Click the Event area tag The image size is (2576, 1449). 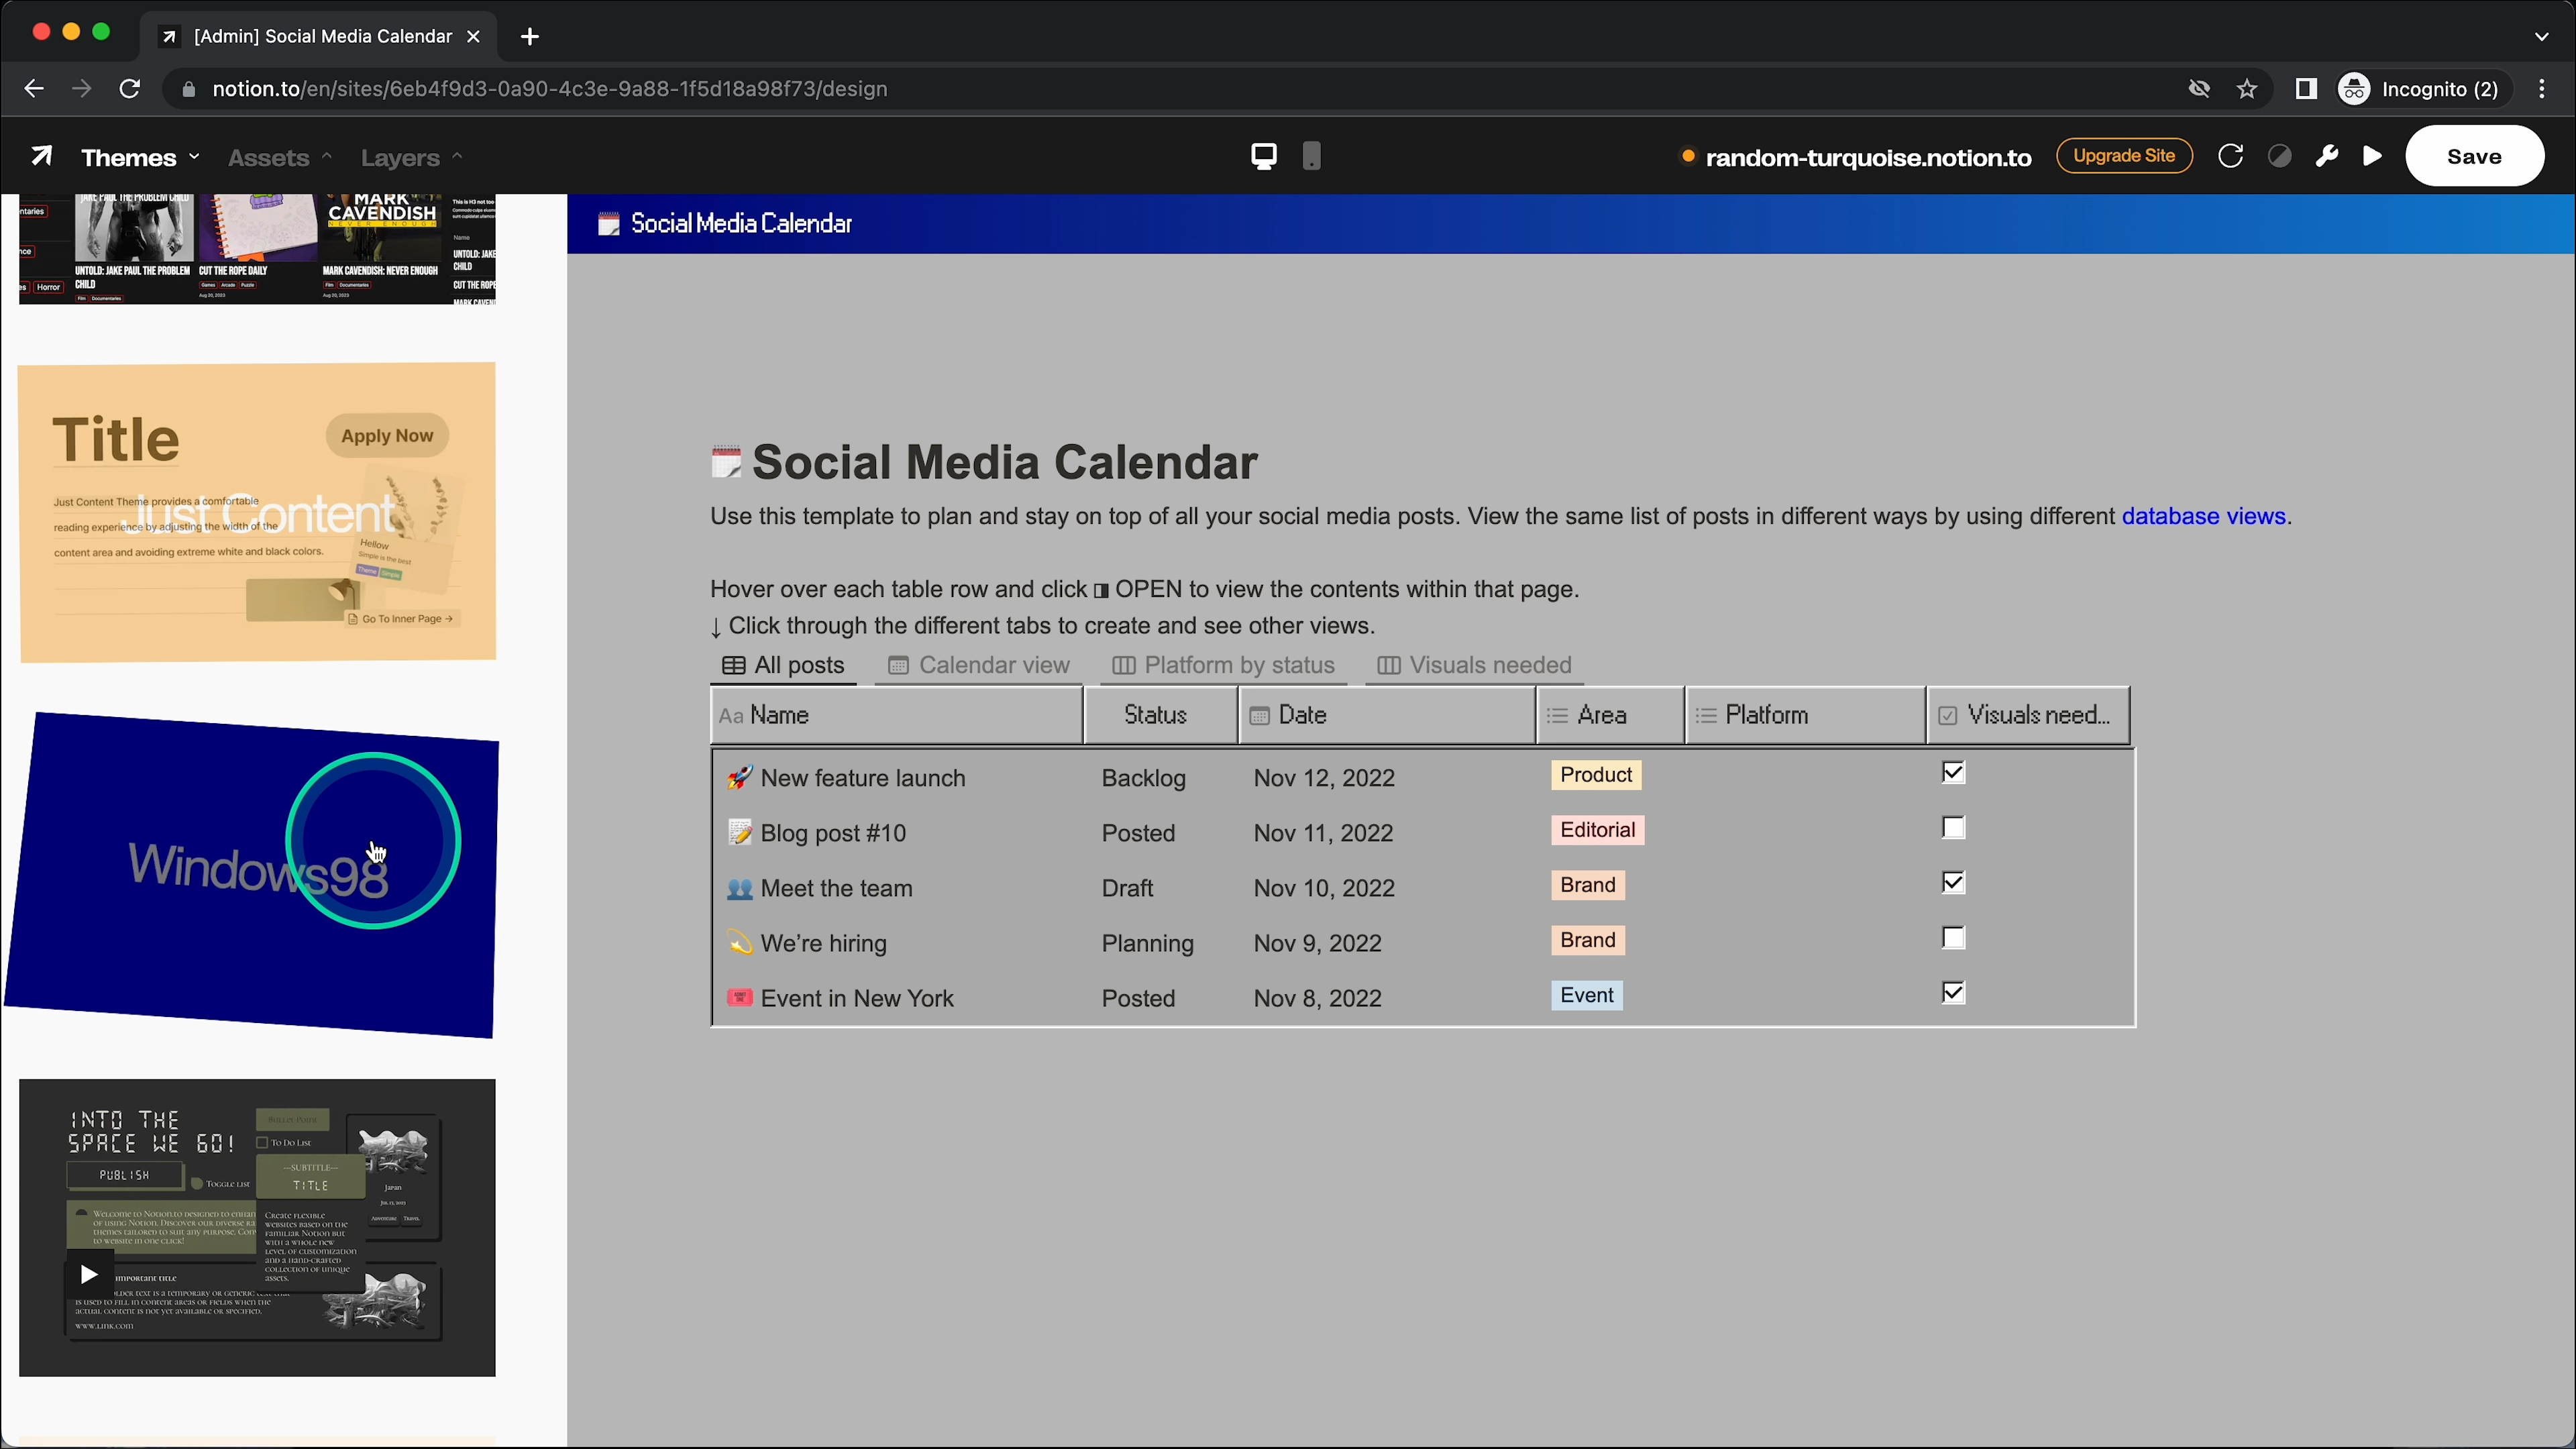click(1586, 995)
